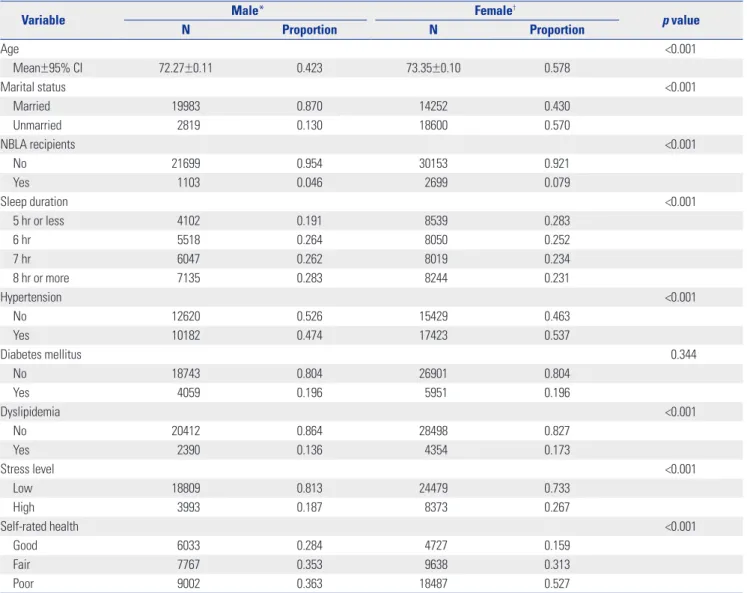Click the value 5951
Image resolution: width=747 pixels, height=593 pixels.
click(436, 392)
